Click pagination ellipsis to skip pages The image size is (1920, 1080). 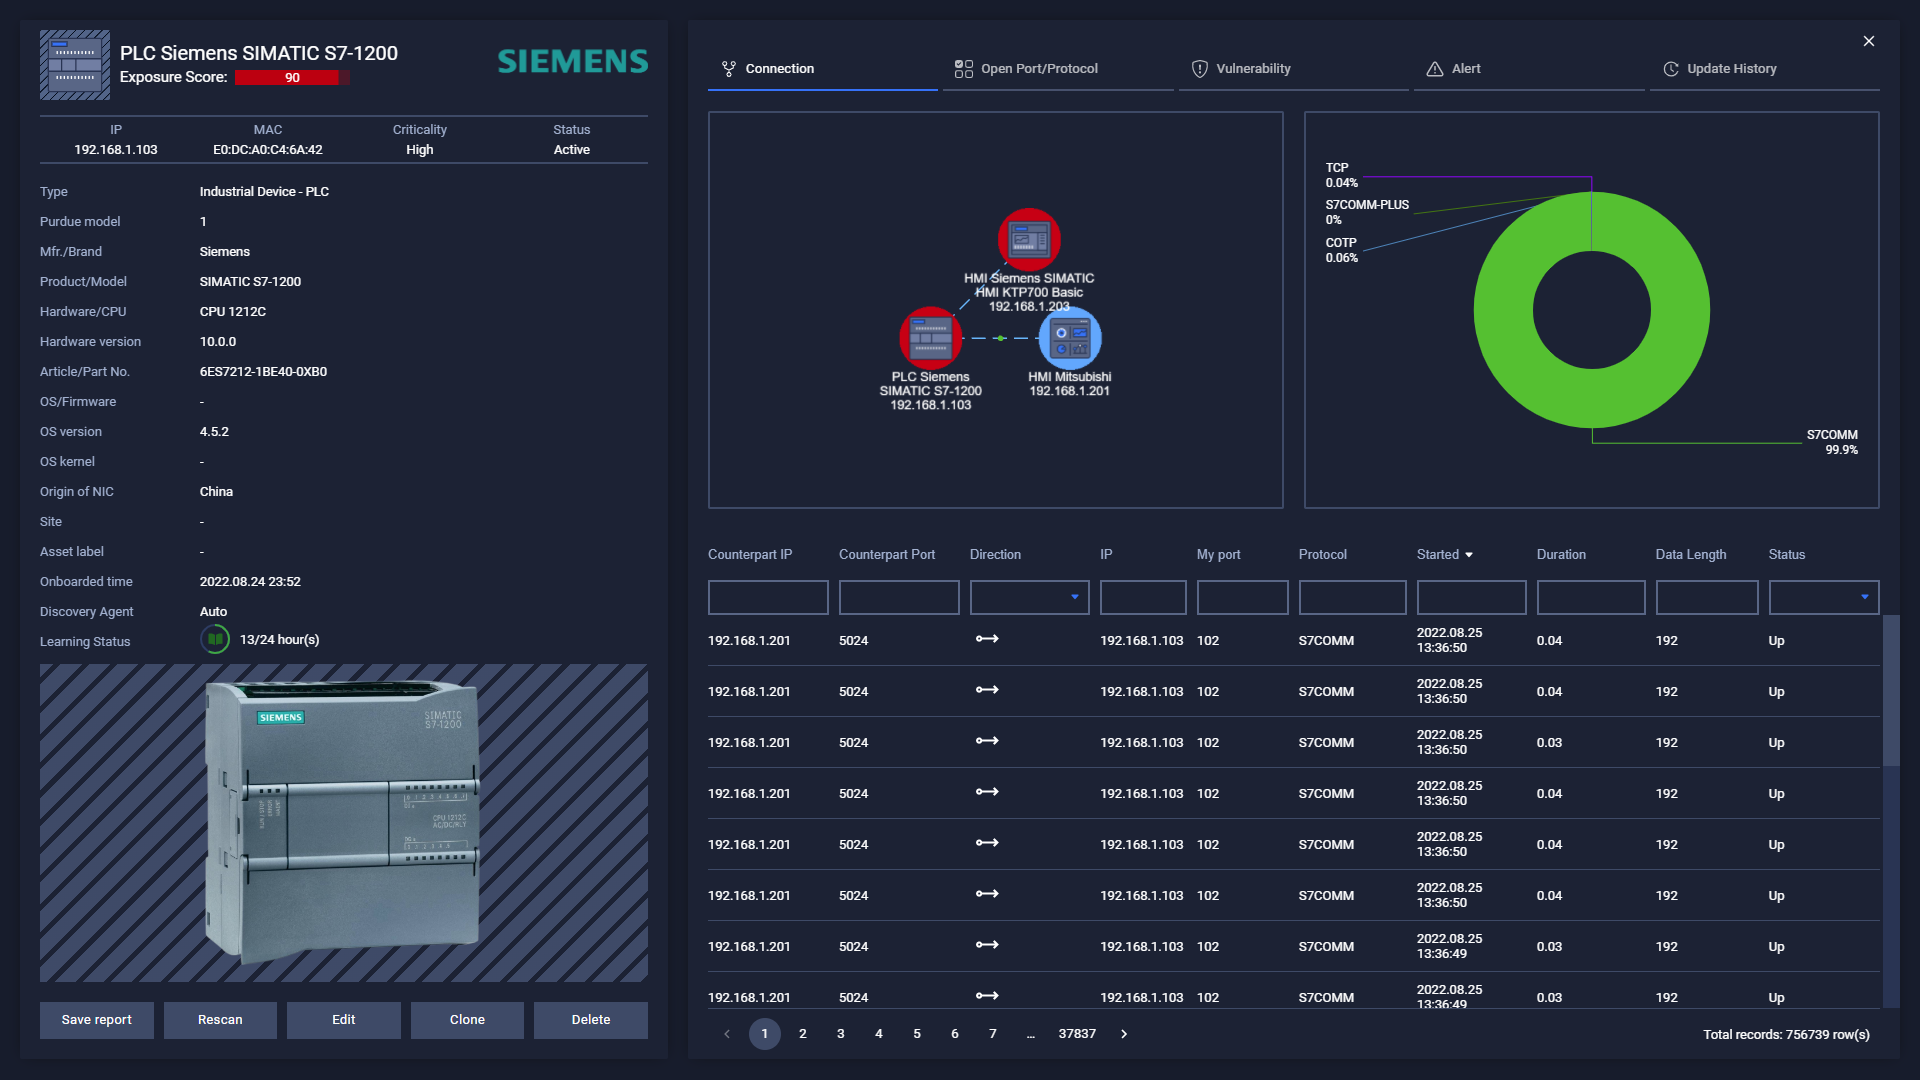[x=1031, y=1034]
